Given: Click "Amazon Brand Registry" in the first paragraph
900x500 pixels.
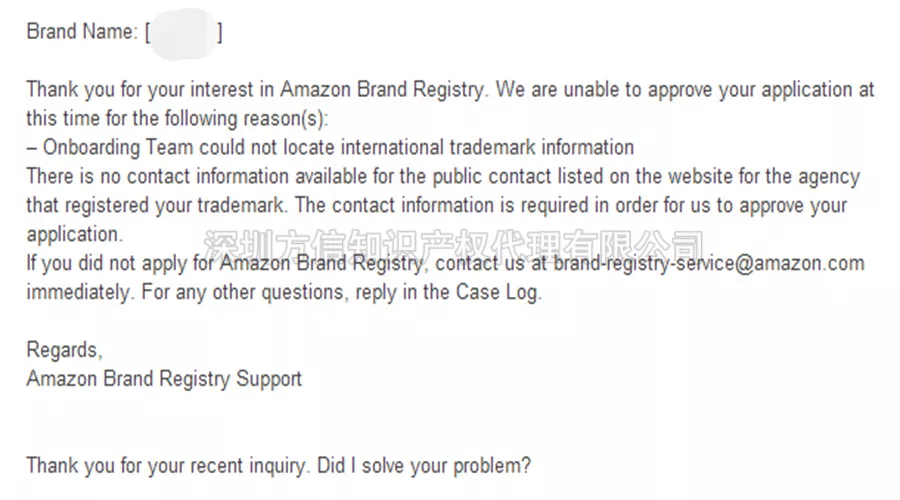Looking at the screenshot, I should pyautogui.click(x=382, y=90).
